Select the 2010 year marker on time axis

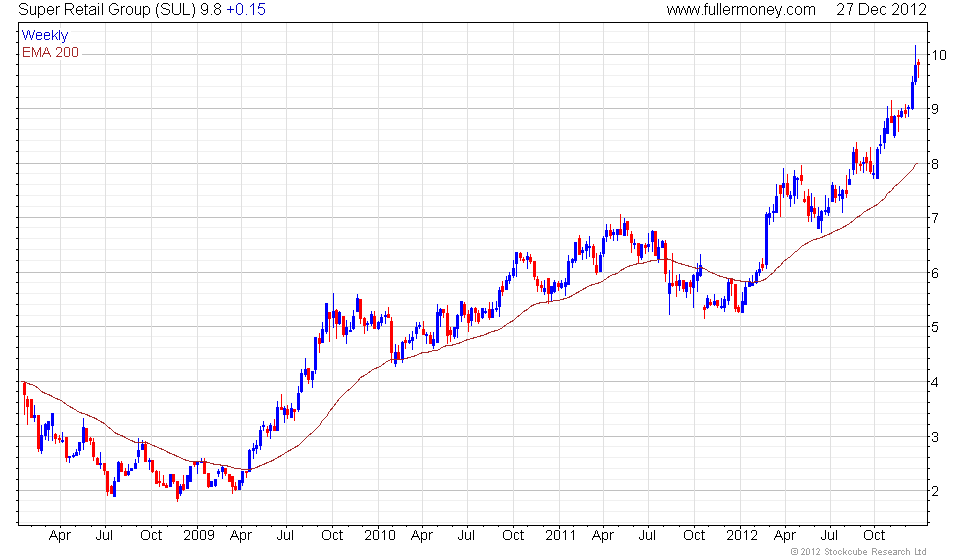pyautogui.click(x=378, y=535)
